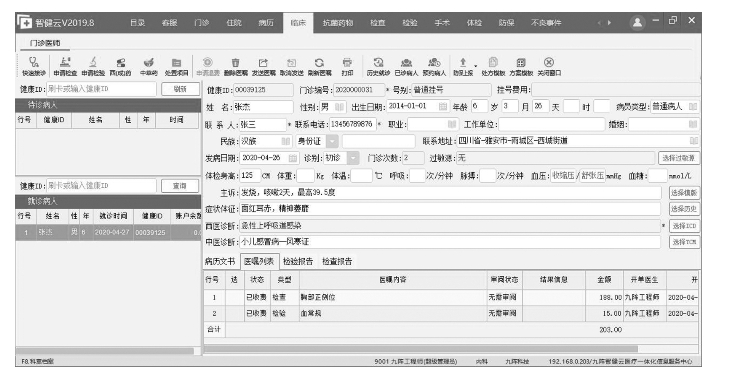Open the 发病日期 calendar picker

pos(292,158)
